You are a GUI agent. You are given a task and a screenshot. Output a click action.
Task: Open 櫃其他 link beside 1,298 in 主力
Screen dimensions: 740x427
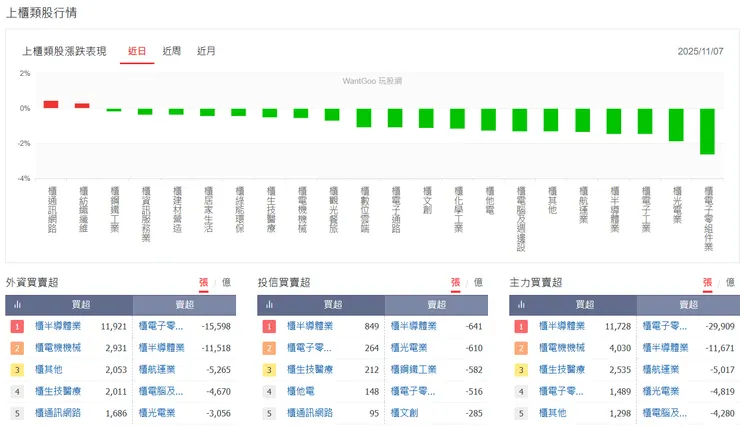coord(553,413)
